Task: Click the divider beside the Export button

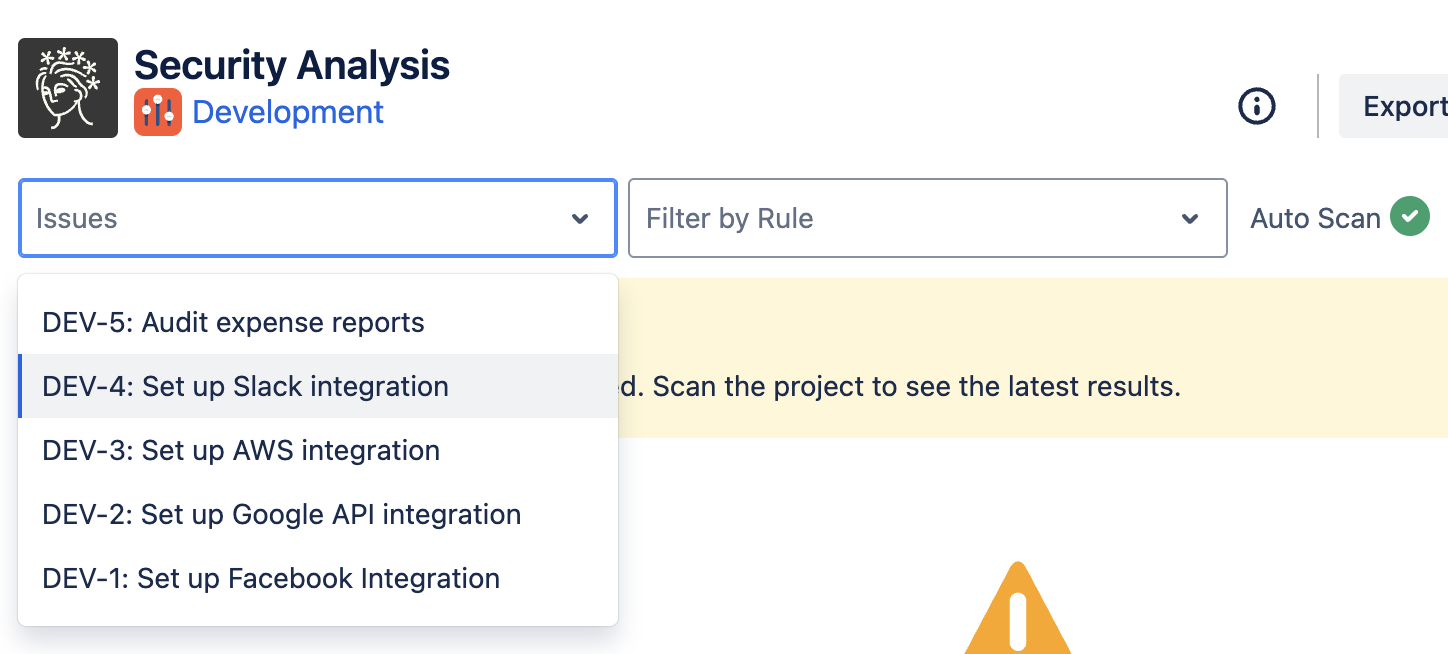Action: (1318, 106)
